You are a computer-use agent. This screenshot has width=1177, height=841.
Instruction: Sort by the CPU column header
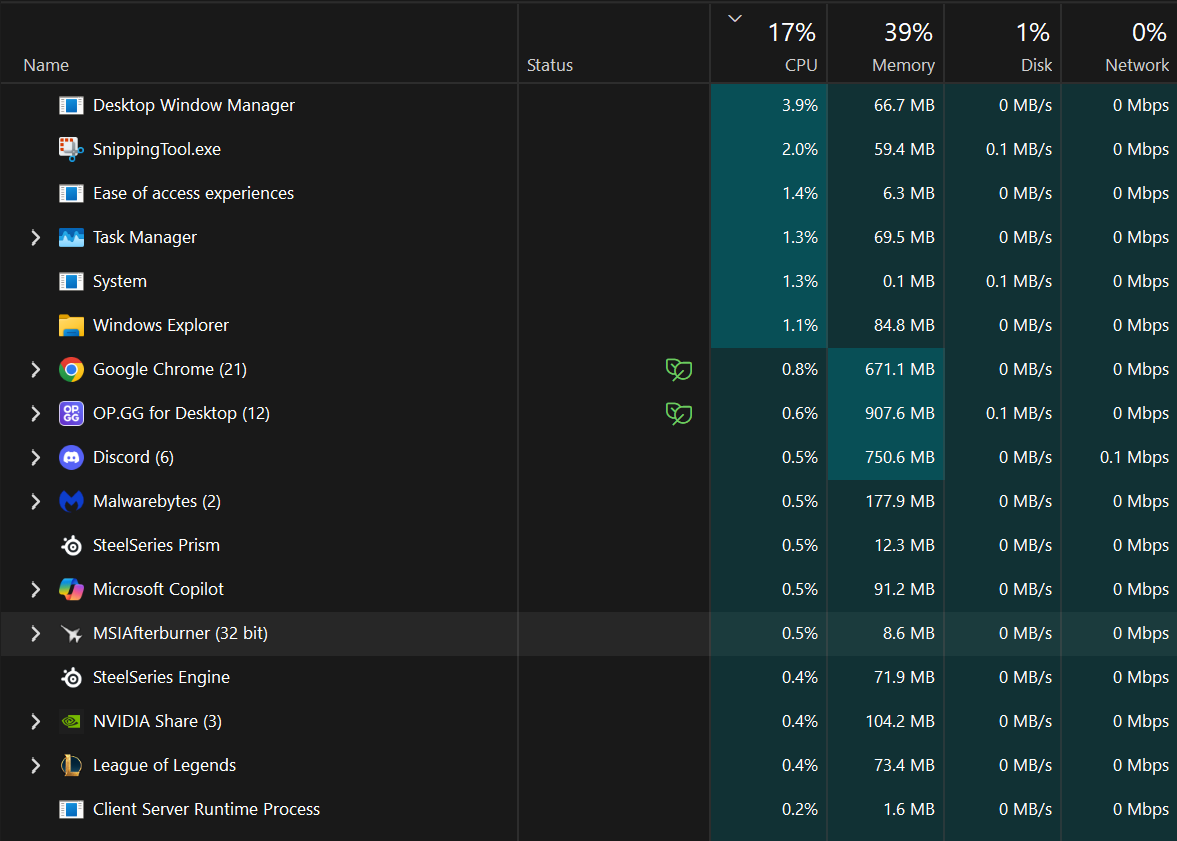pyautogui.click(x=769, y=43)
